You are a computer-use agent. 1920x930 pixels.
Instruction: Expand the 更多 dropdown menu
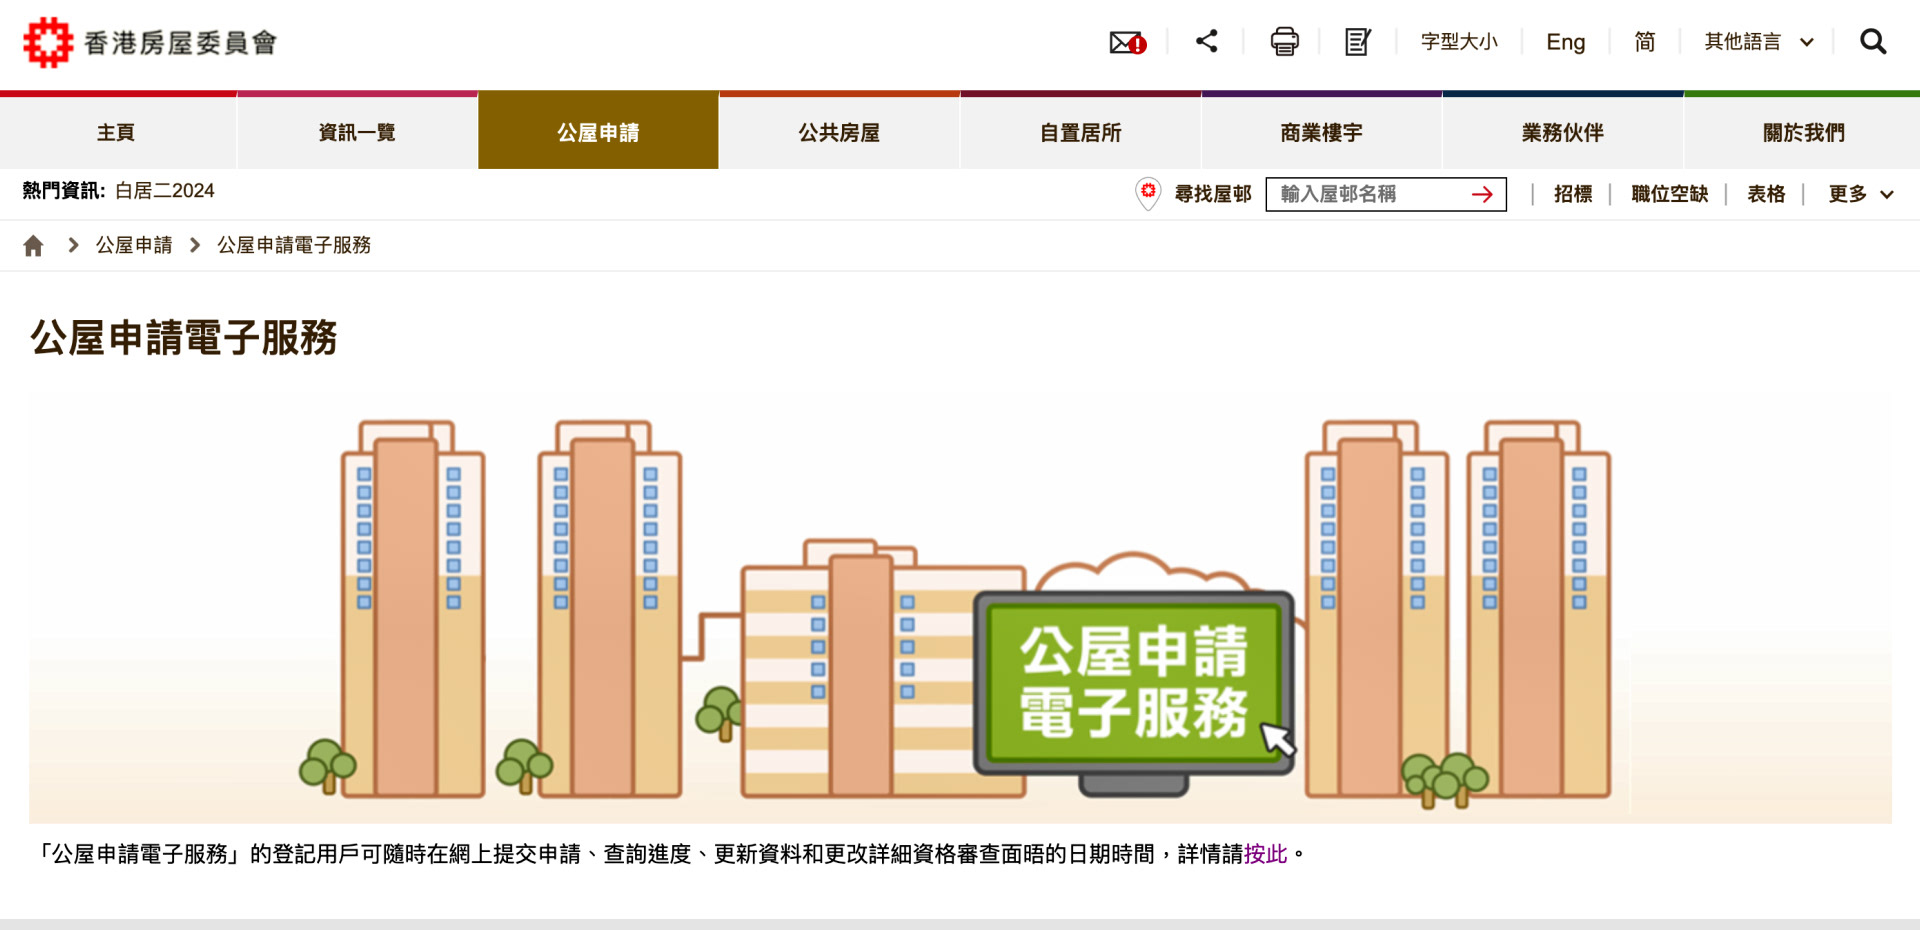coord(1861,194)
